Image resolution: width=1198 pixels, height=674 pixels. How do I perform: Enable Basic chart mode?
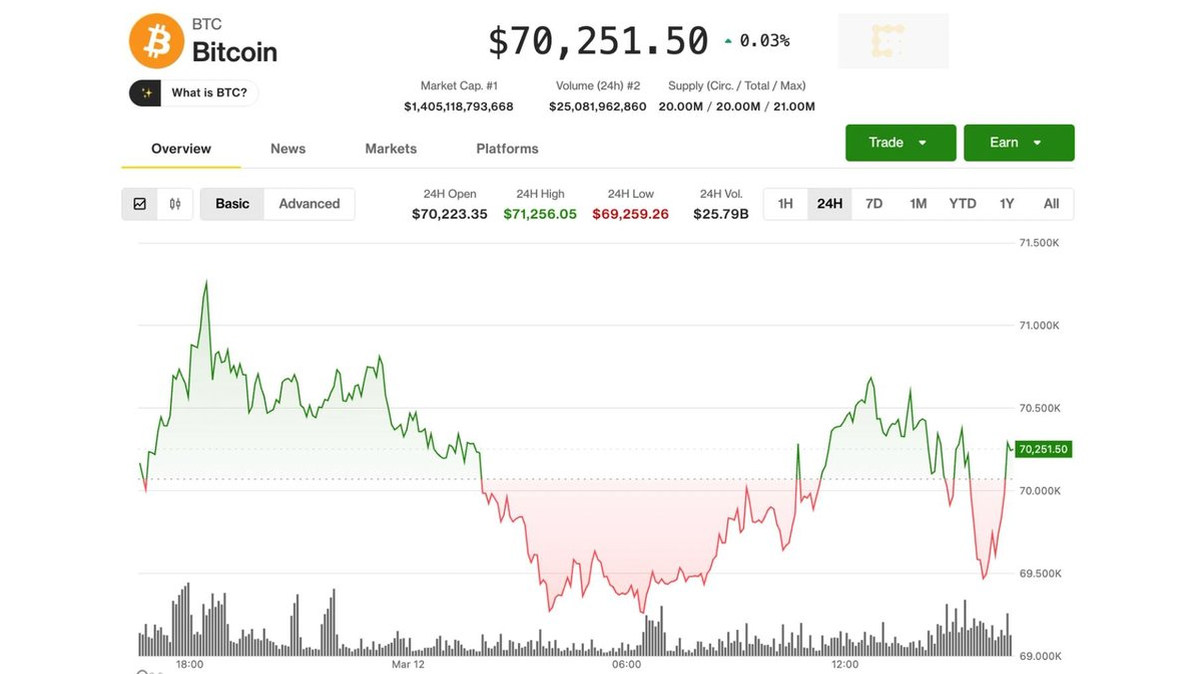pyautogui.click(x=232, y=204)
